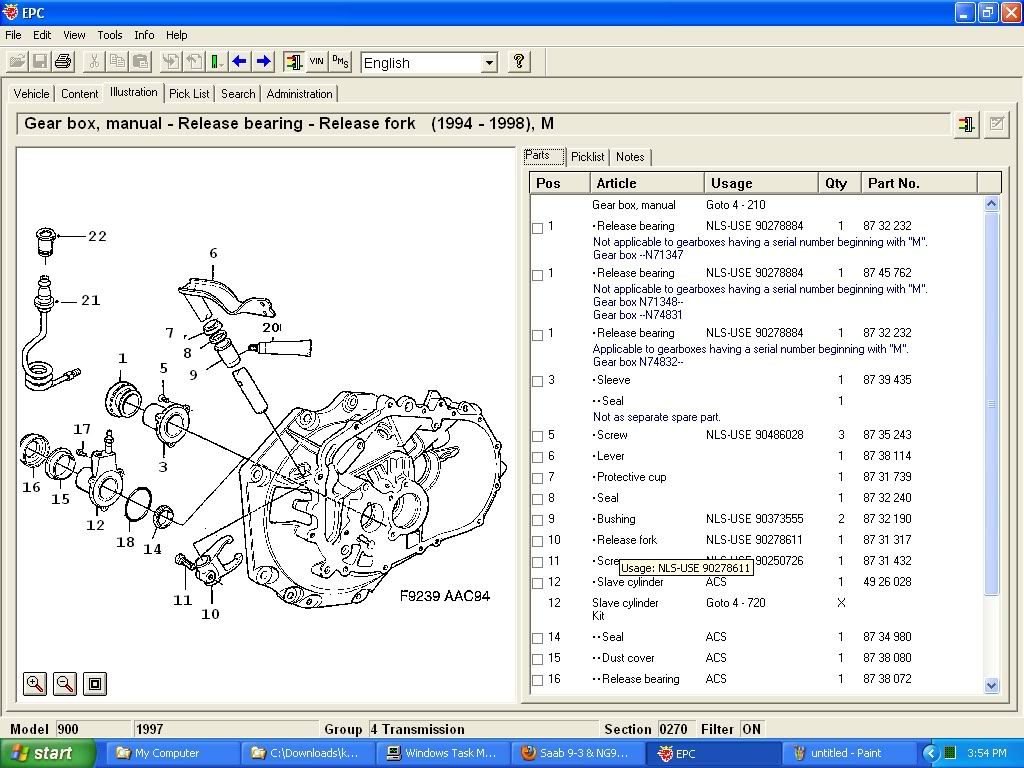Select the VIN lookup icon on the toolbar
Screen dimensions: 1024x768
(316, 61)
